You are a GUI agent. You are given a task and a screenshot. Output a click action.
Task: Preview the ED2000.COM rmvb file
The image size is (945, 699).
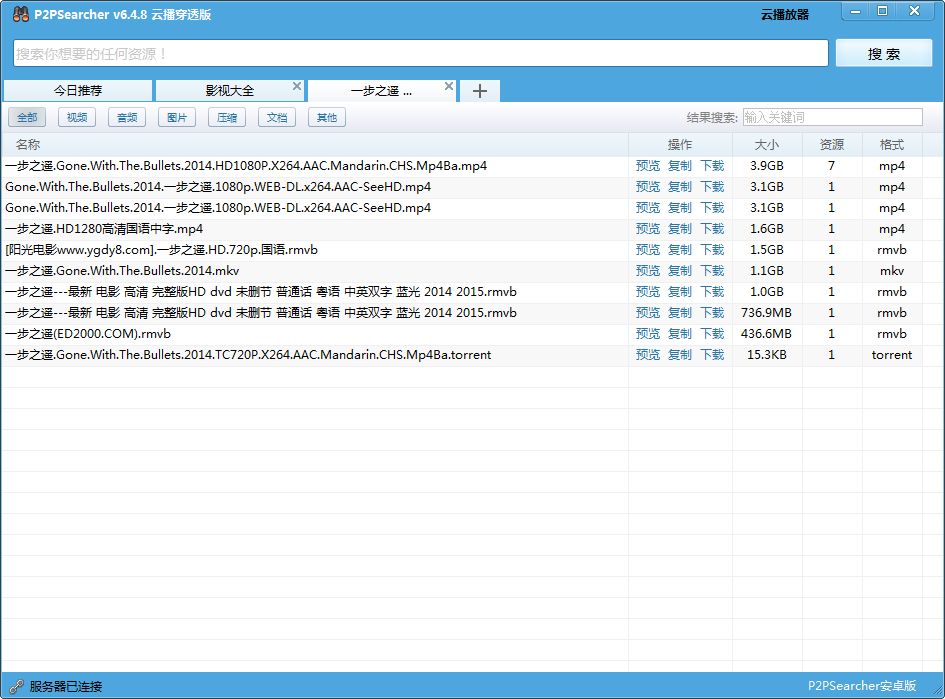click(x=648, y=334)
